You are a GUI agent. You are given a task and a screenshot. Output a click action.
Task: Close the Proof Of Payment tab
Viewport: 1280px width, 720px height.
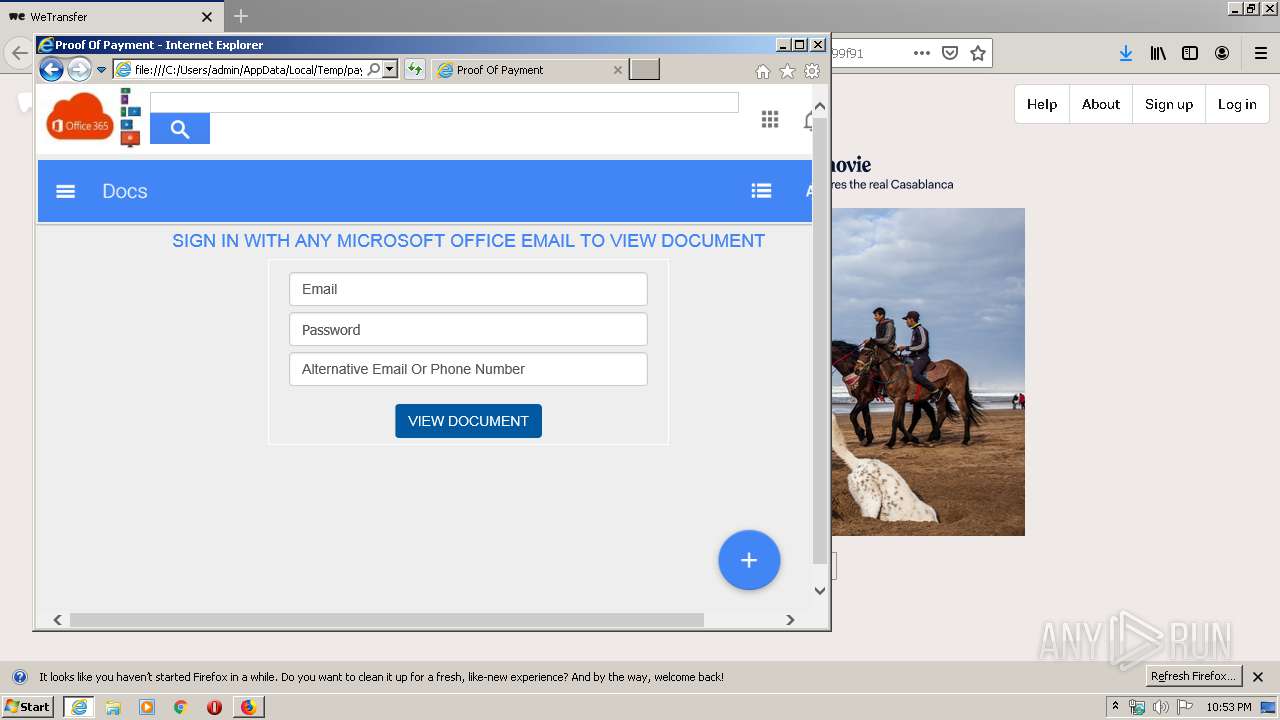pyautogui.click(x=617, y=70)
